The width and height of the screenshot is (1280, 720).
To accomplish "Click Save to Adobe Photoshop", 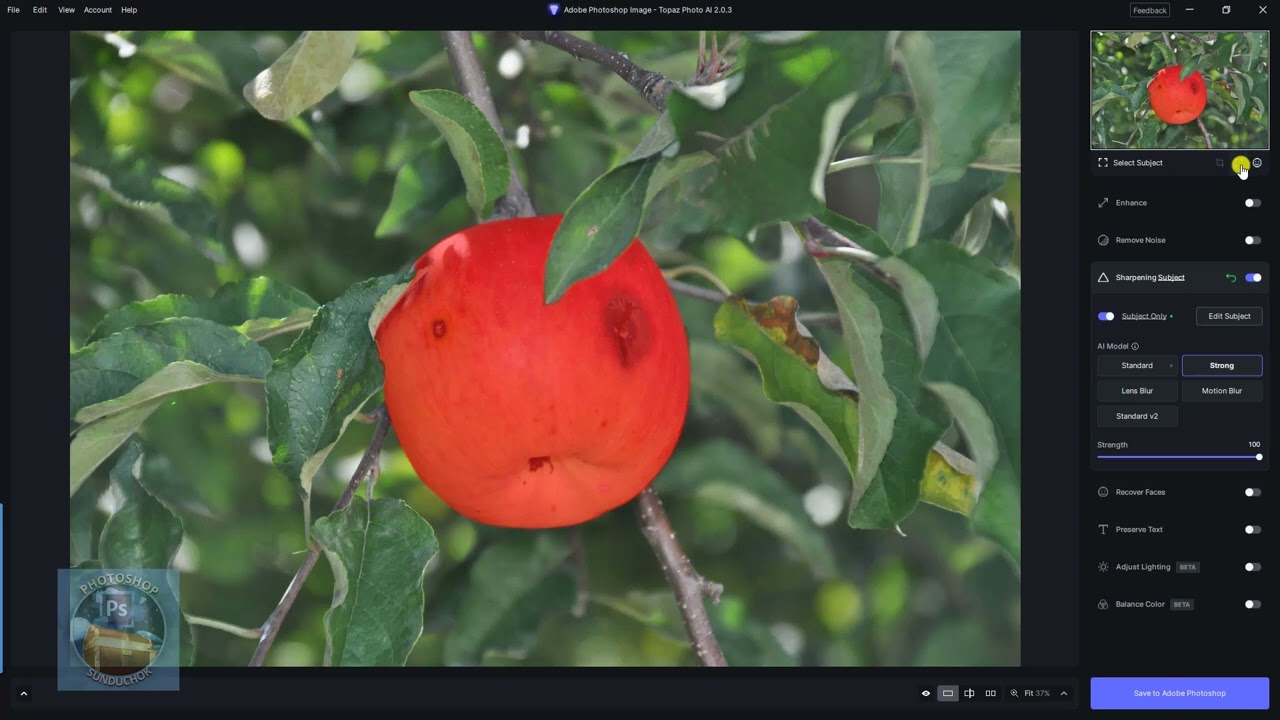I will pyautogui.click(x=1179, y=693).
